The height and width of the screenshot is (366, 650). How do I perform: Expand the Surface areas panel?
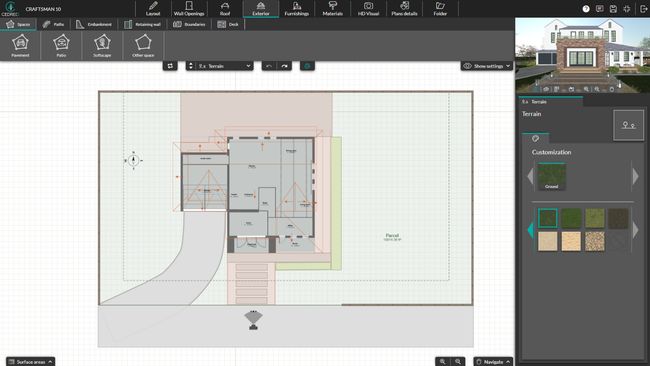pyautogui.click(x=30, y=361)
